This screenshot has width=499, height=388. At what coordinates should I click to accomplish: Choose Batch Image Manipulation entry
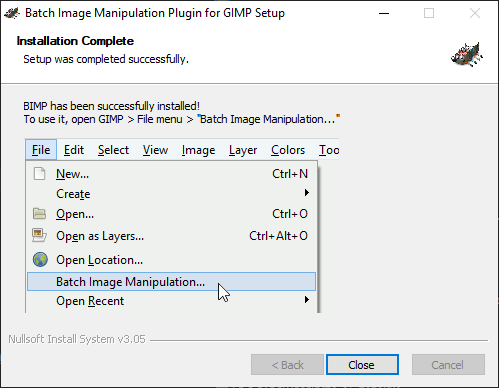171,282
